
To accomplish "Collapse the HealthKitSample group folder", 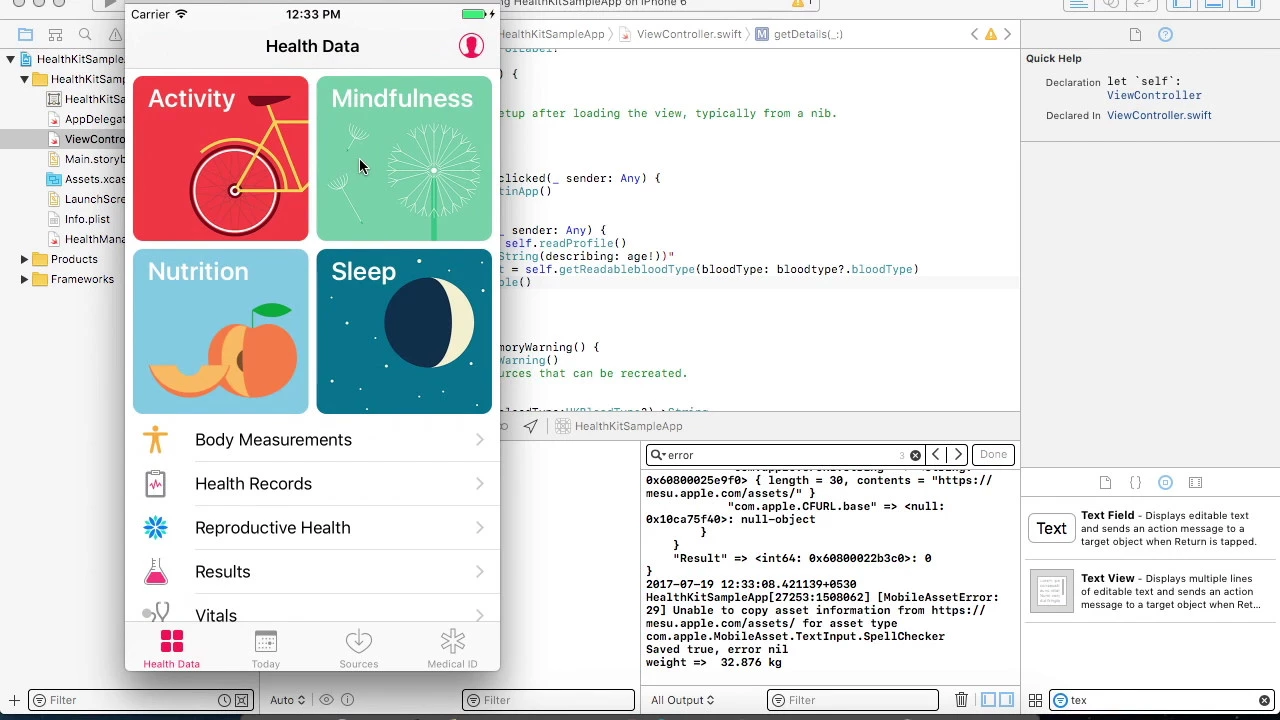I will pyautogui.click(x=24, y=79).
